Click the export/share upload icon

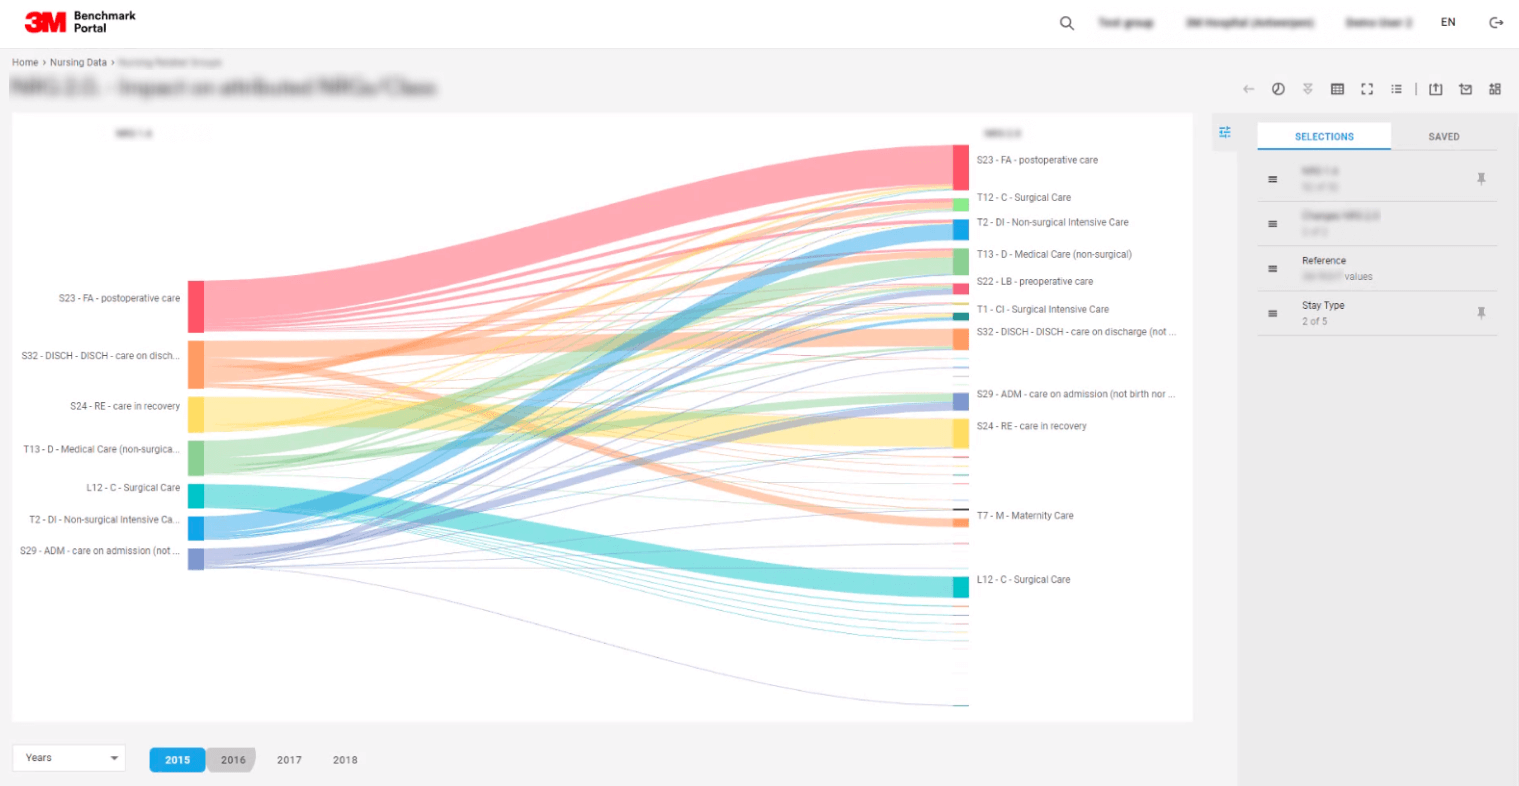coord(1436,88)
